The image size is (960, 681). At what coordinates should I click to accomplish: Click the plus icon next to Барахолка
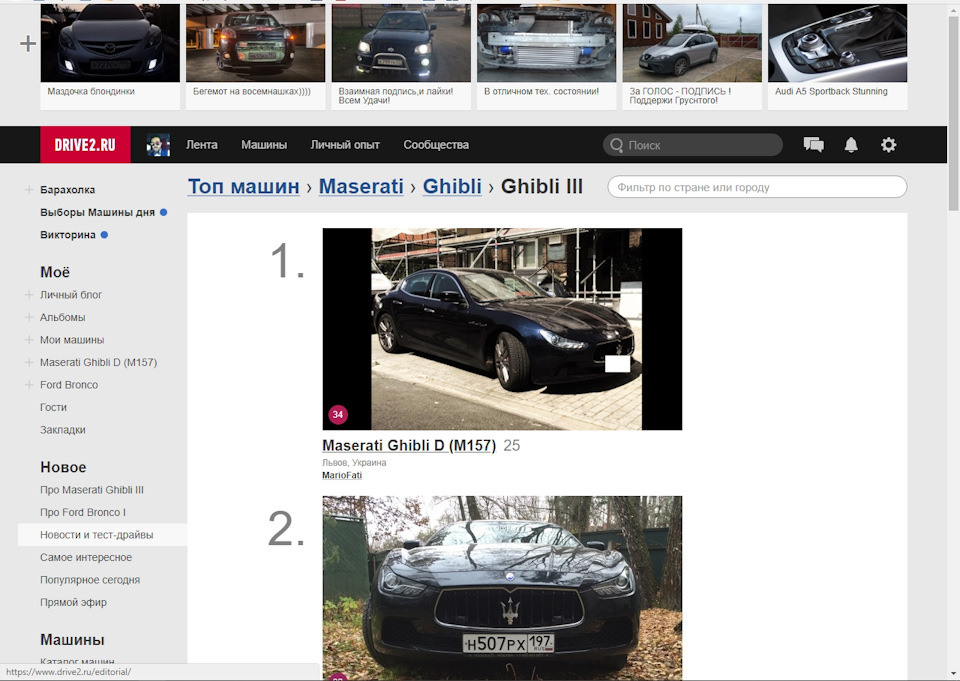click(x=29, y=190)
